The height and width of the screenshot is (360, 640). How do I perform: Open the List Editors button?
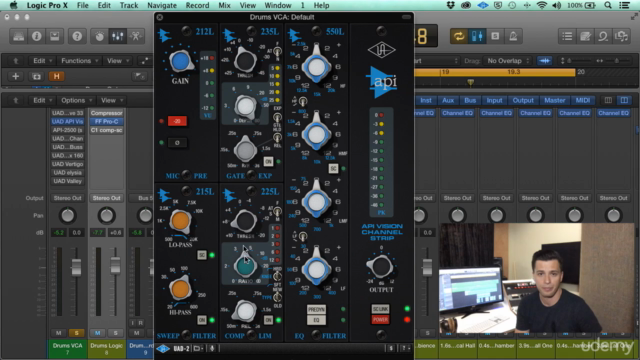567,36
